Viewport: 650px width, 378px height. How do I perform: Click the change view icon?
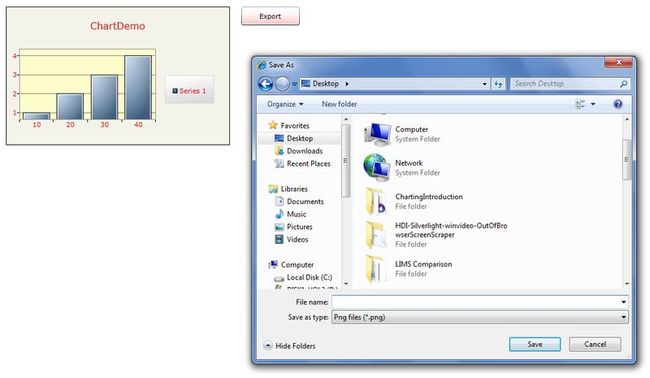580,104
